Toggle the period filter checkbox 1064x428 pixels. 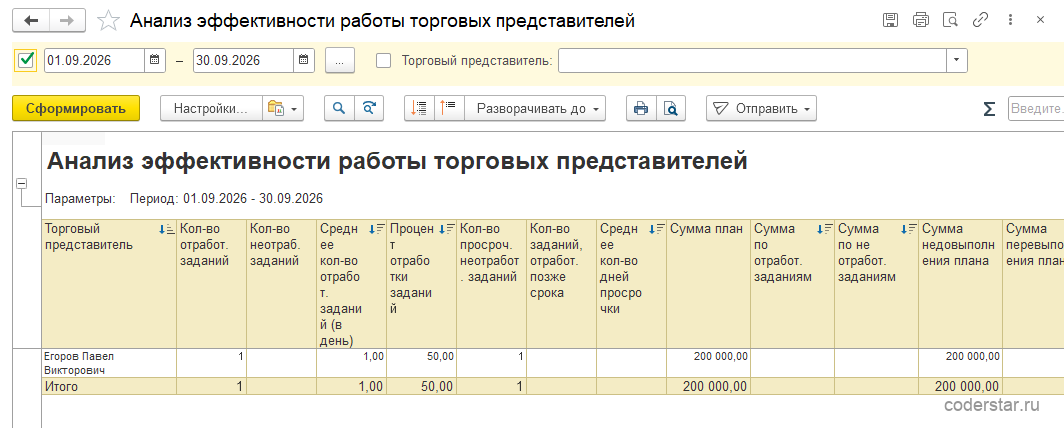(x=26, y=60)
